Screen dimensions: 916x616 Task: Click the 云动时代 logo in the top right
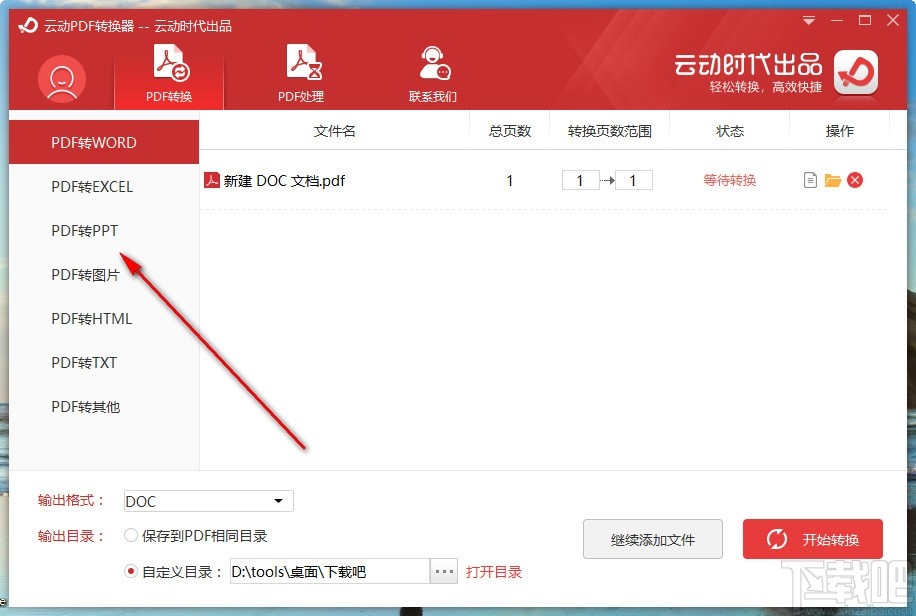(855, 74)
